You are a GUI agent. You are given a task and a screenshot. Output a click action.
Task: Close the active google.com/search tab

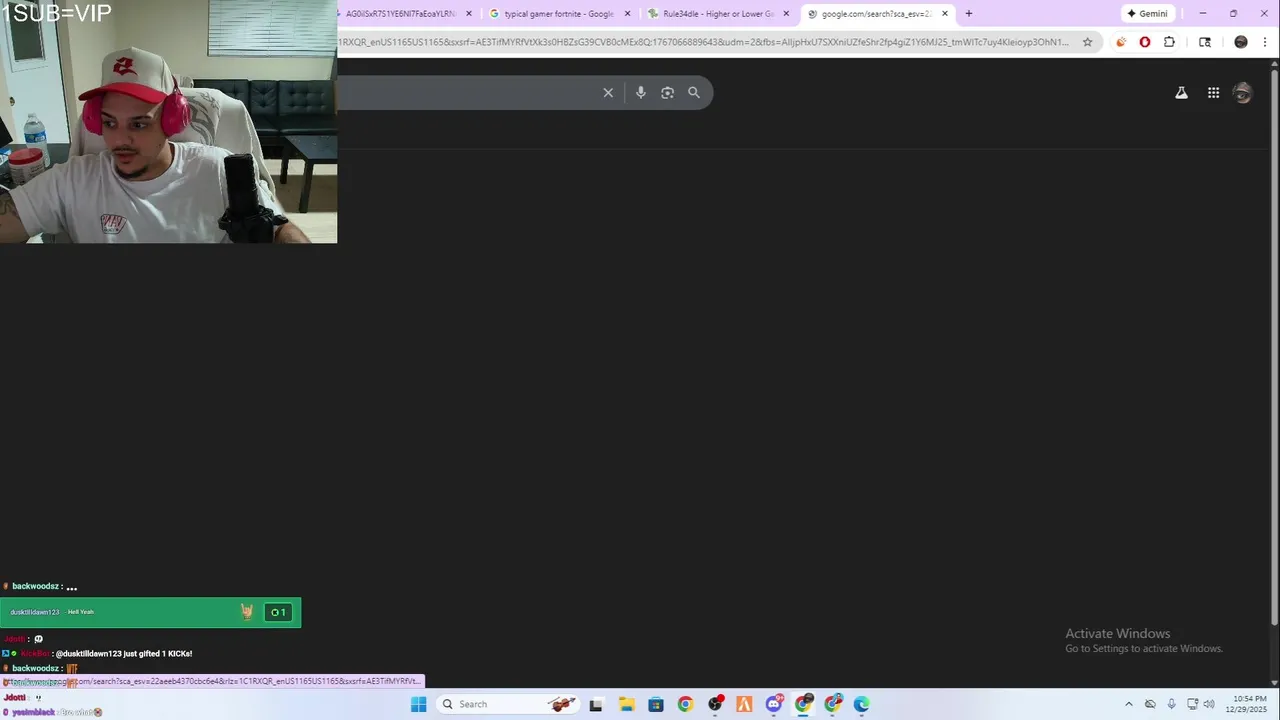[945, 14]
